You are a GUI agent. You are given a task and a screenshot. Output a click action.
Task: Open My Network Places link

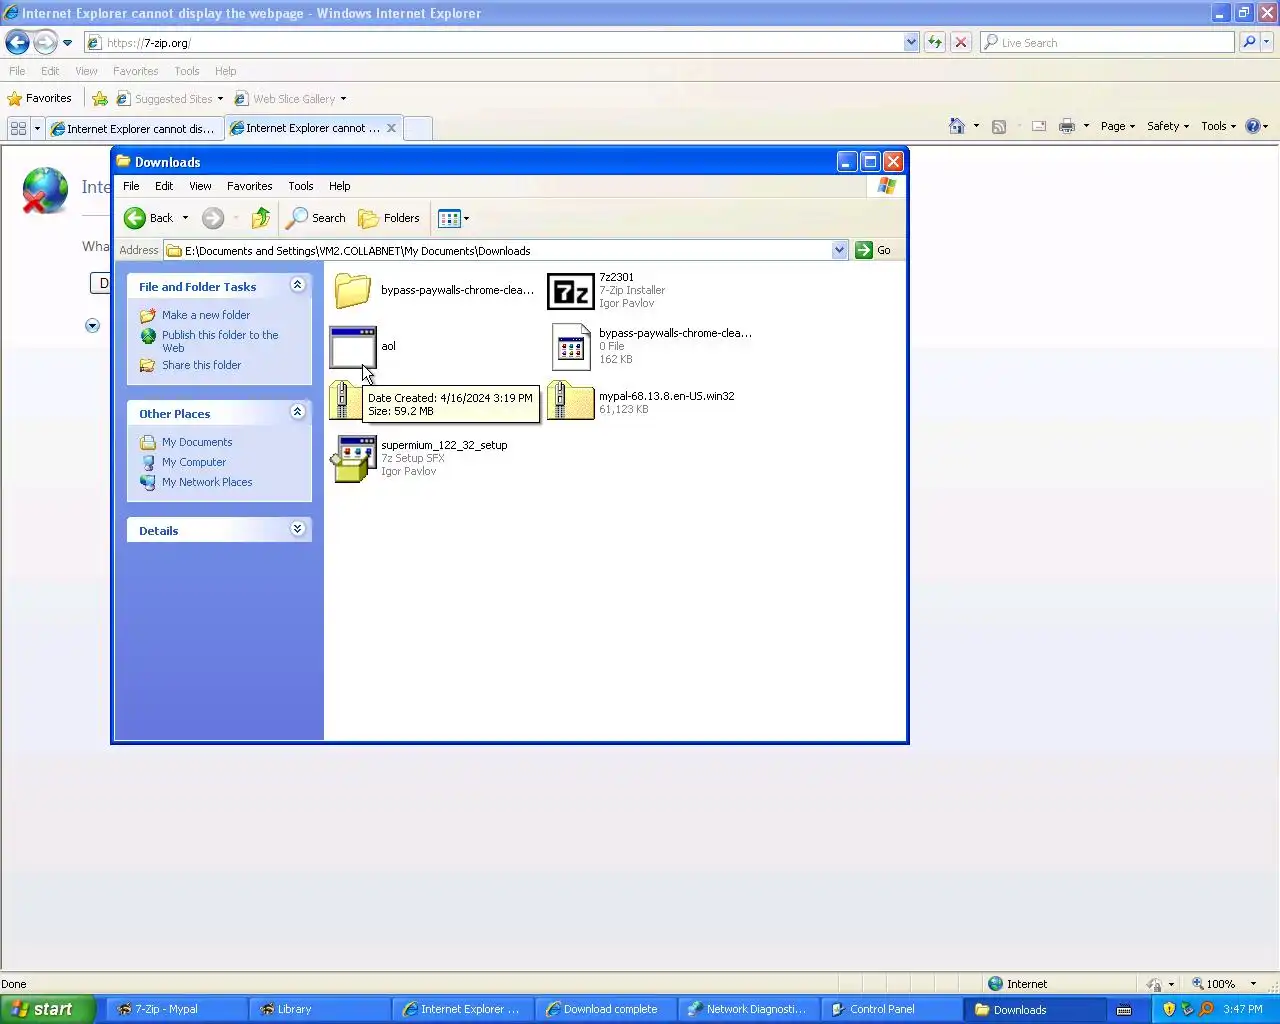tap(207, 482)
